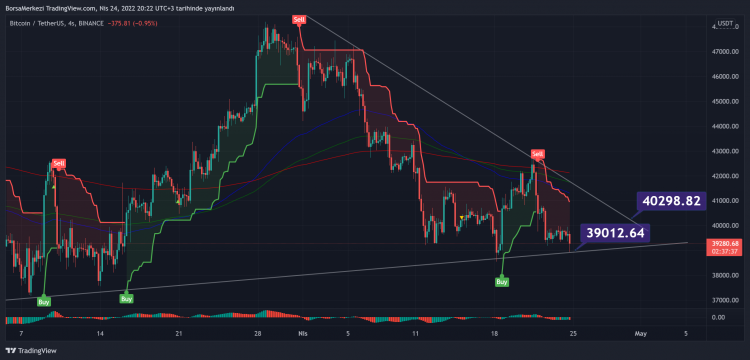Click the Nis month label on the time axis
The height and width of the screenshot is (360, 750).
tap(302, 333)
